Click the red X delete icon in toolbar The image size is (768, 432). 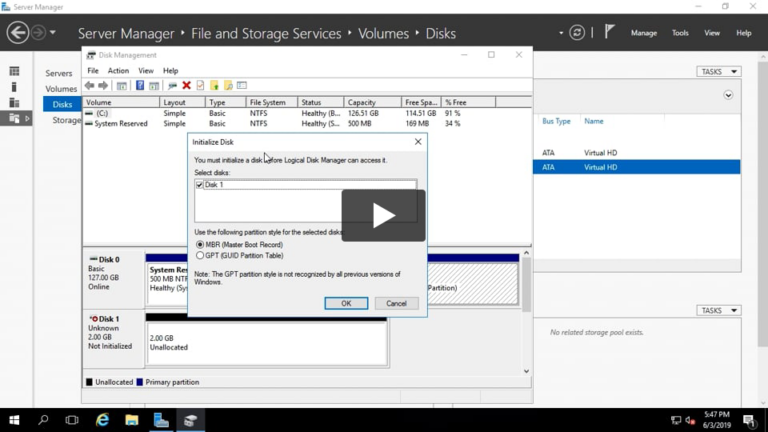click(x=186, y=86)
